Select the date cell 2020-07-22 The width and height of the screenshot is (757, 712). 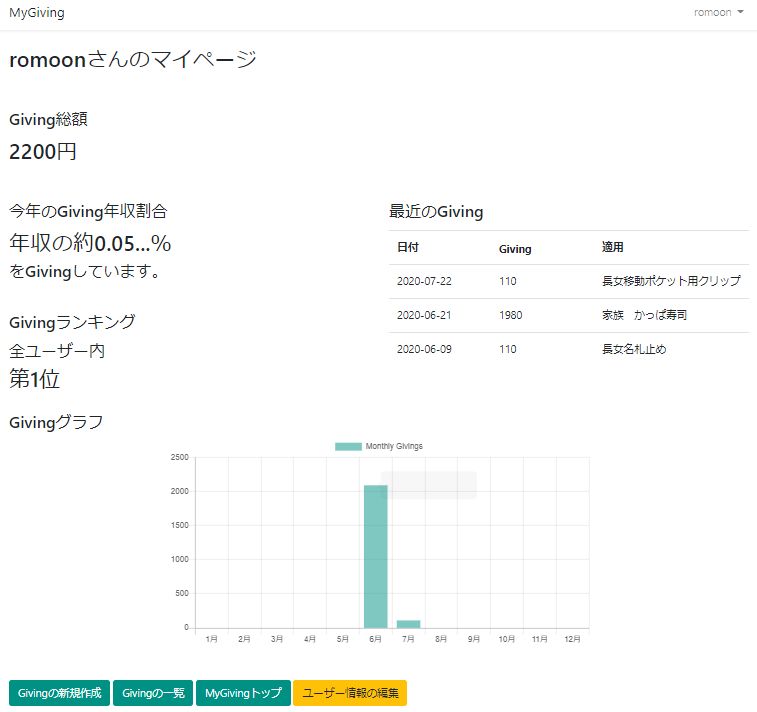point(424,281)
